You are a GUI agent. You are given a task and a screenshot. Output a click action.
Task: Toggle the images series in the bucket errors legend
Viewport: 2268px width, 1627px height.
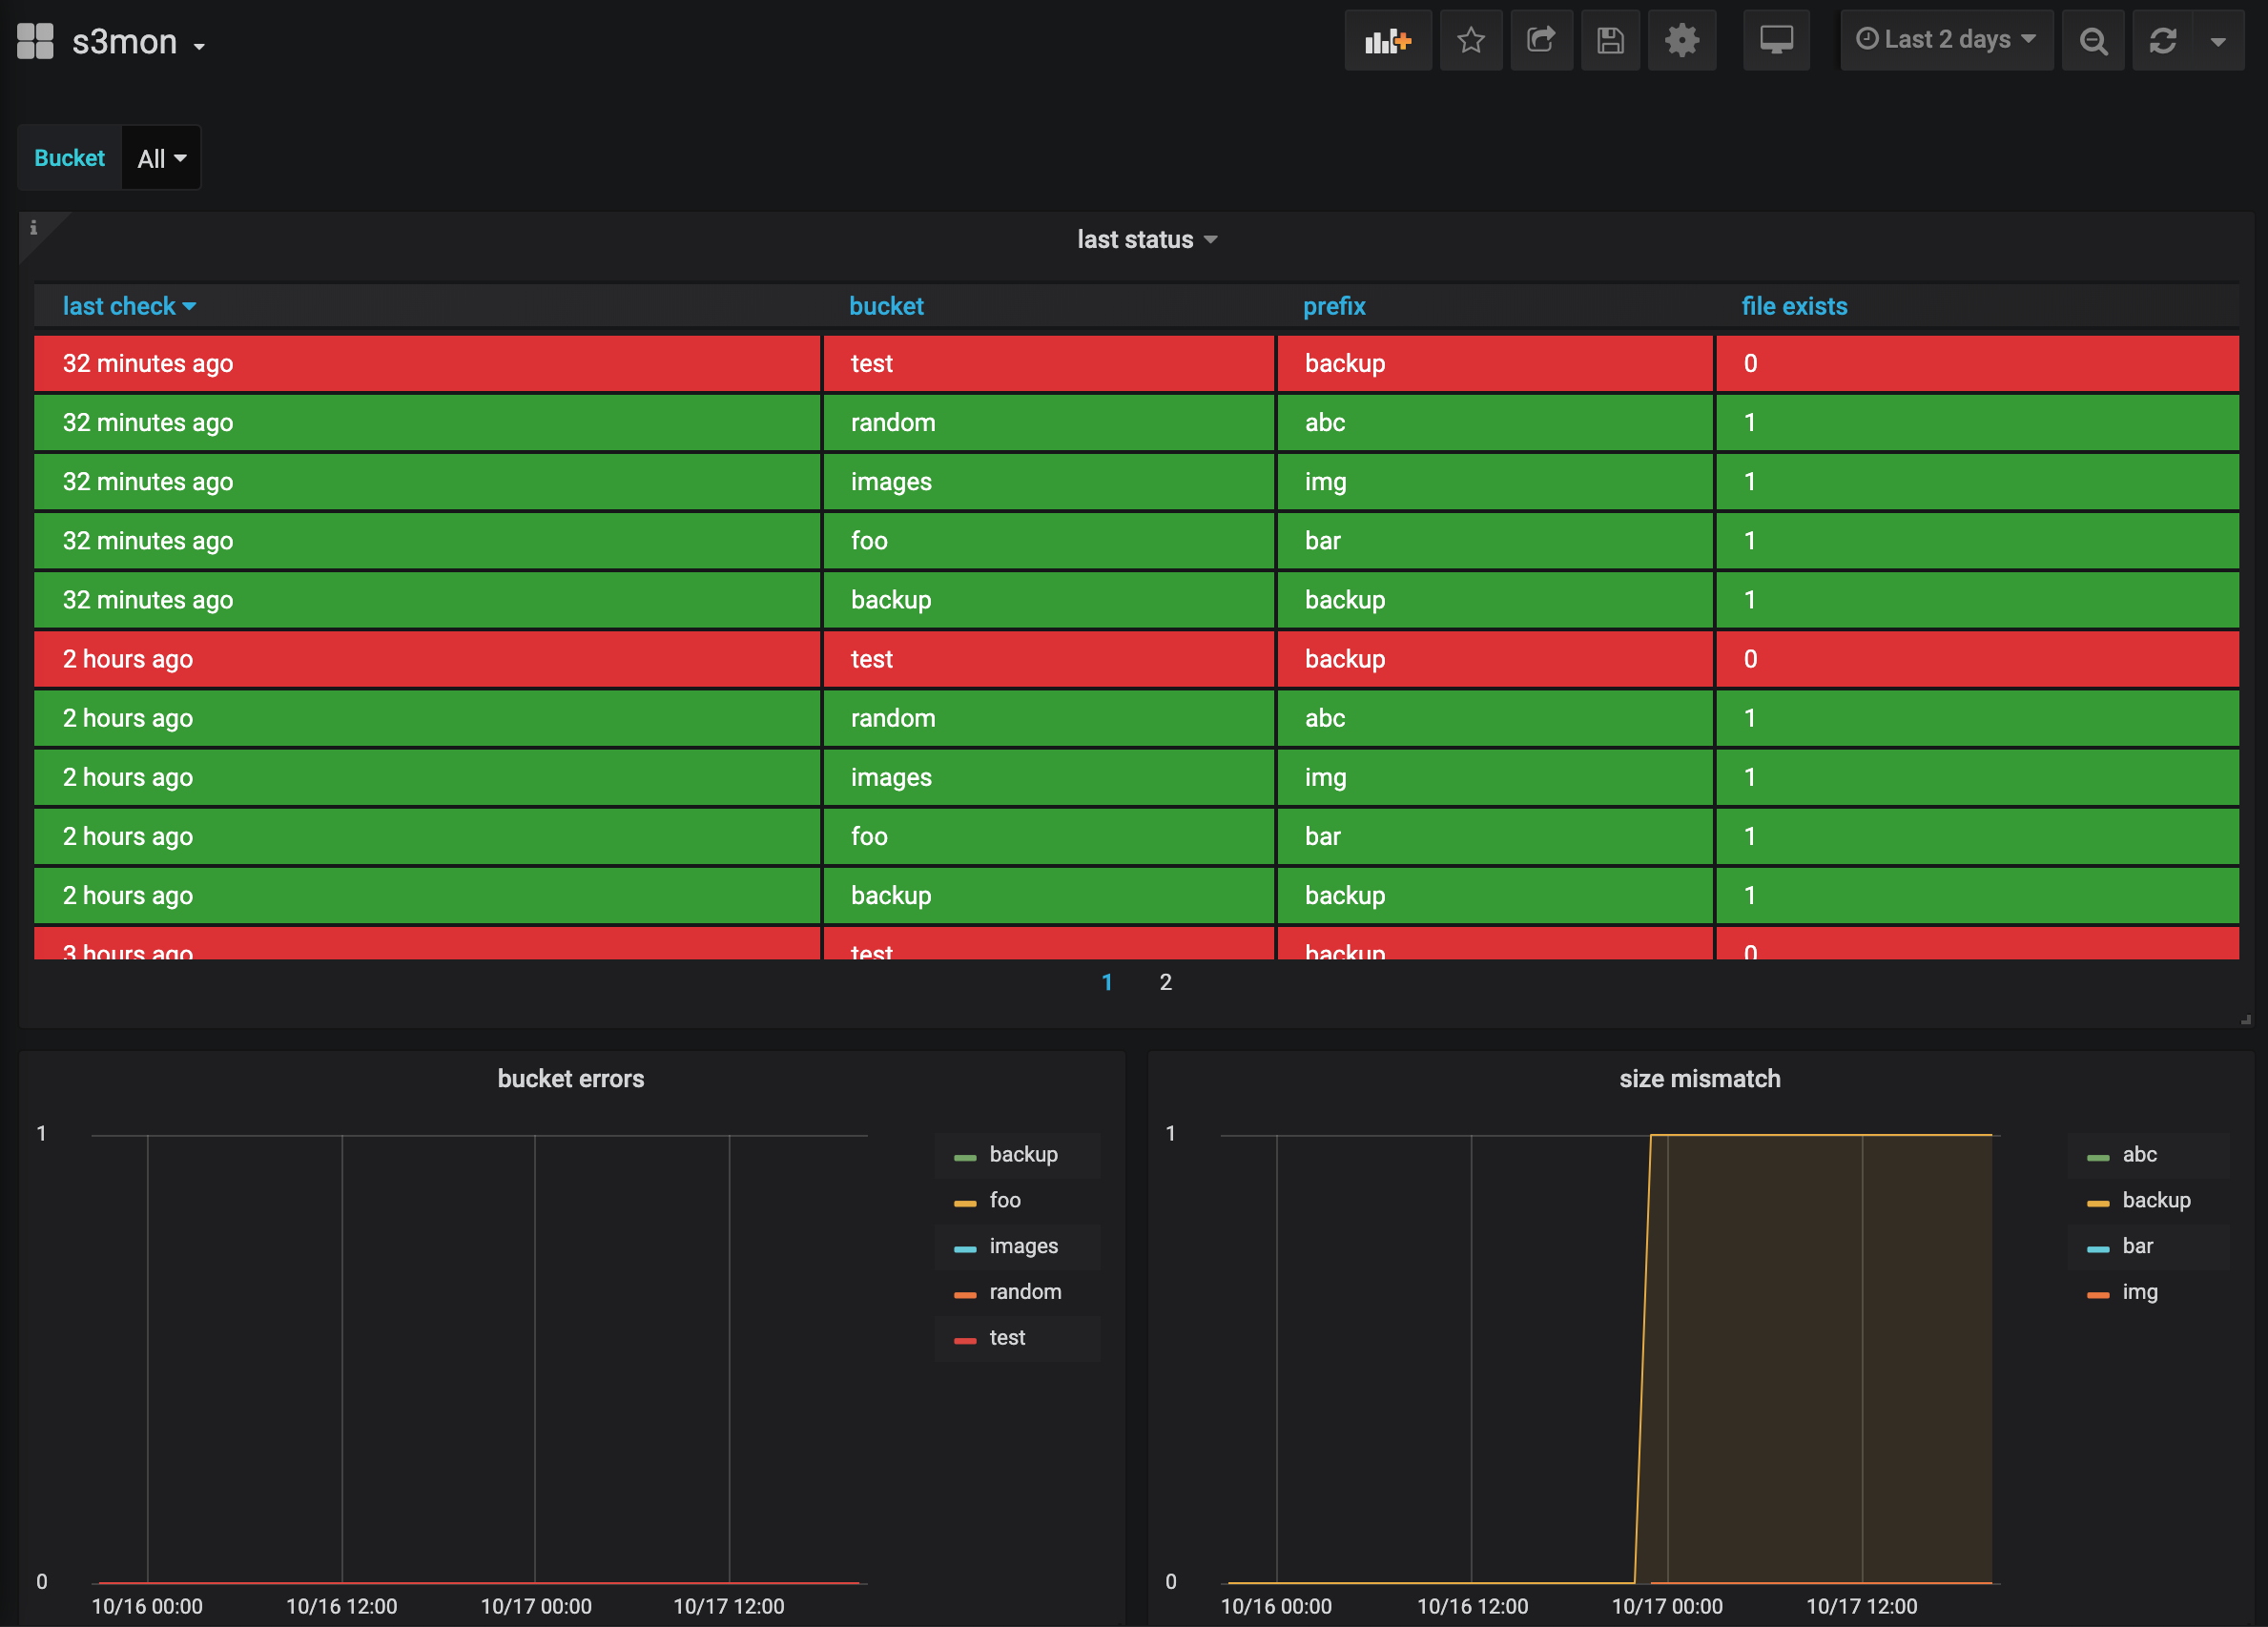pos(1023,1246)
